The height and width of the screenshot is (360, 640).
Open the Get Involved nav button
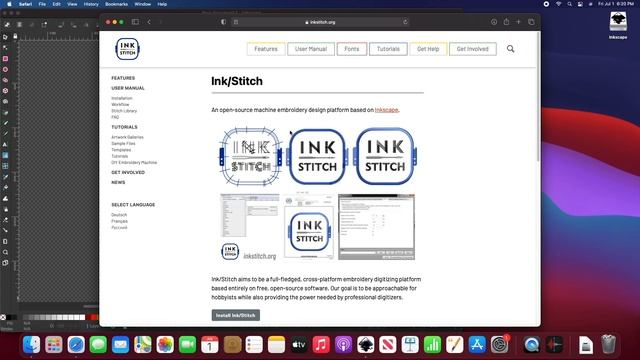[x=473, y=49]
